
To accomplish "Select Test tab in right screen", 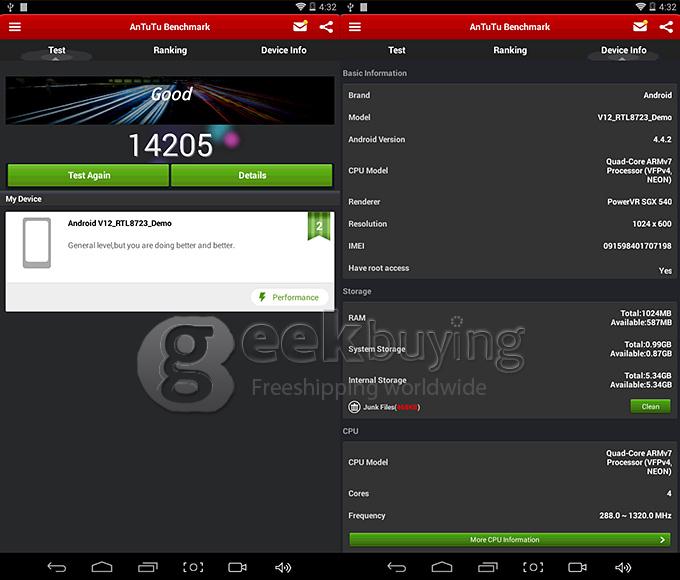I will click(x=397, y=50).
